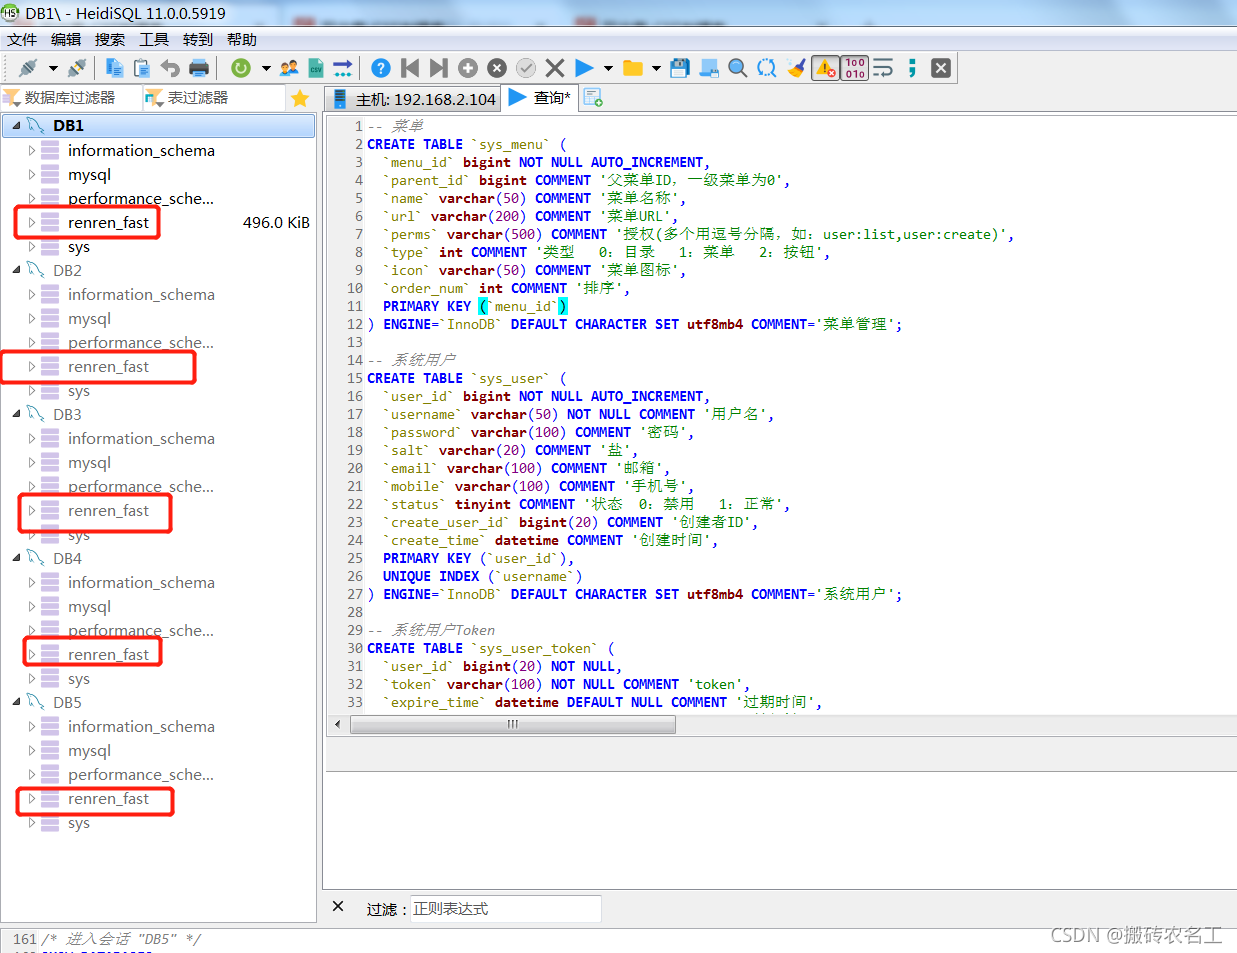Toggle the stop on errors warning icon
The image size is (1237, 953).
pyautogui.click(x=825, y=68)
